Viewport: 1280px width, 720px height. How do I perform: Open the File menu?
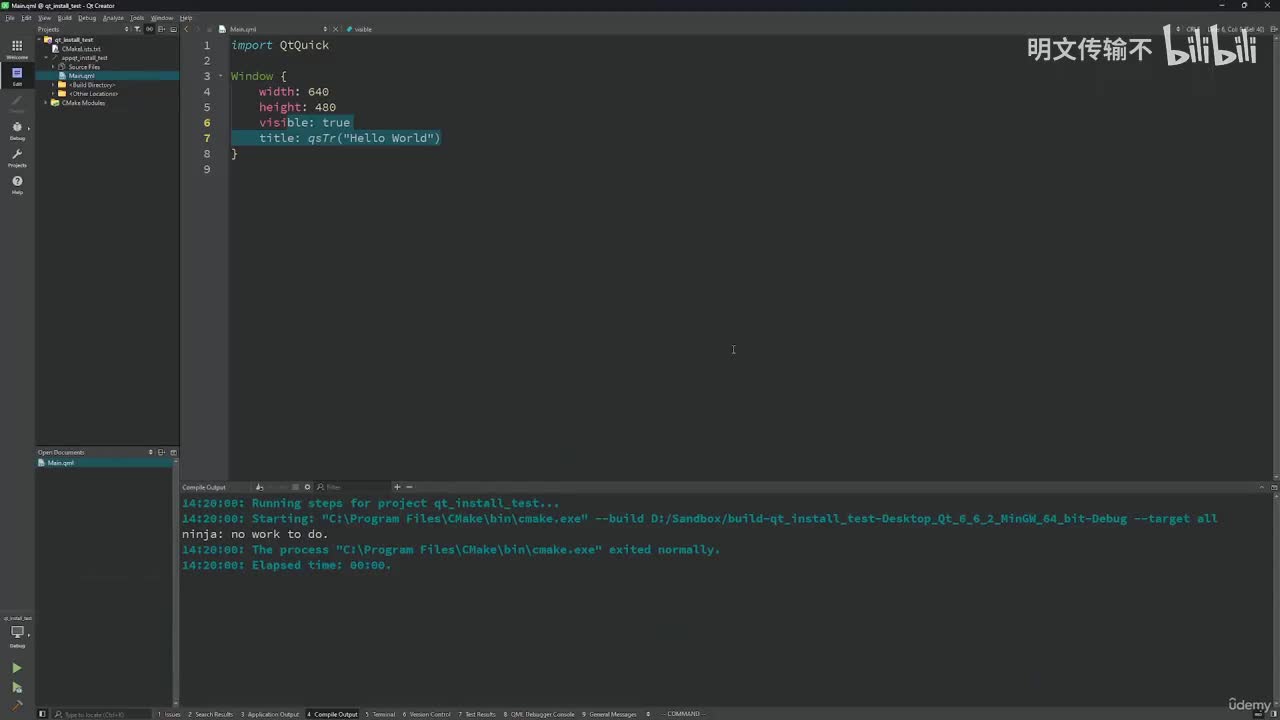coord(10,18)
